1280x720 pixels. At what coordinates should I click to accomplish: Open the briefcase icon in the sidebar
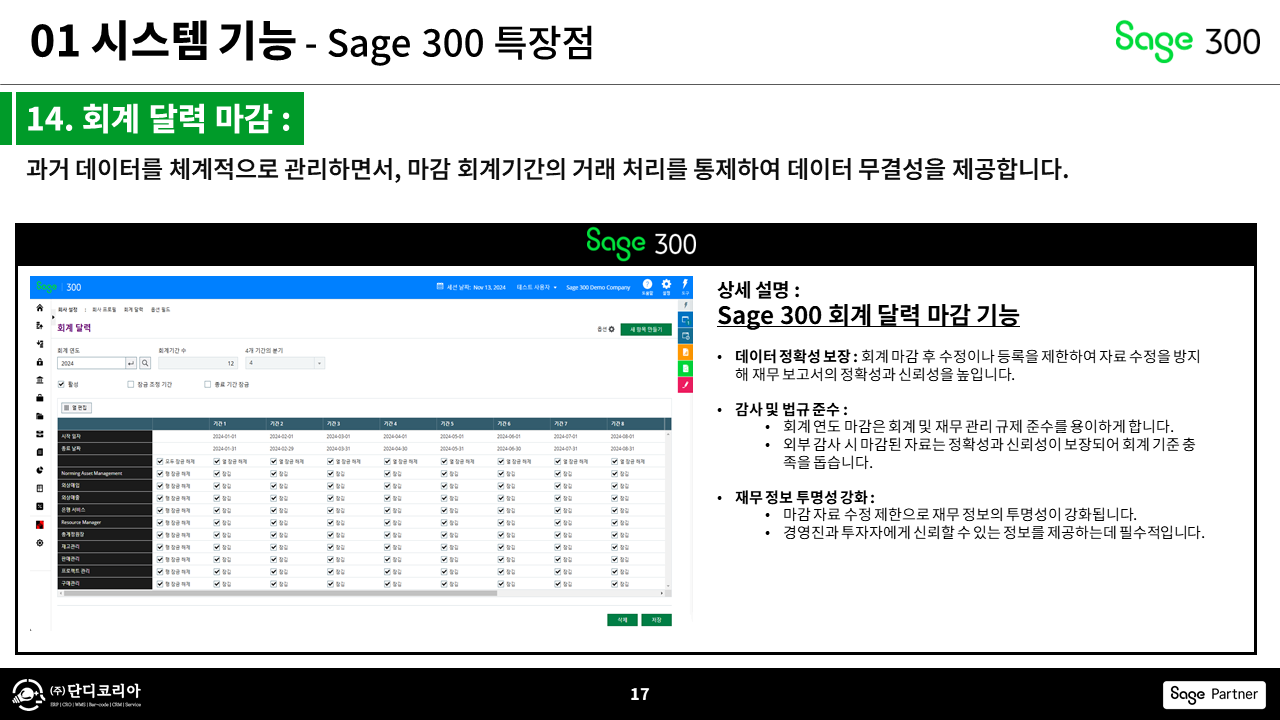[x=39, y=398]
